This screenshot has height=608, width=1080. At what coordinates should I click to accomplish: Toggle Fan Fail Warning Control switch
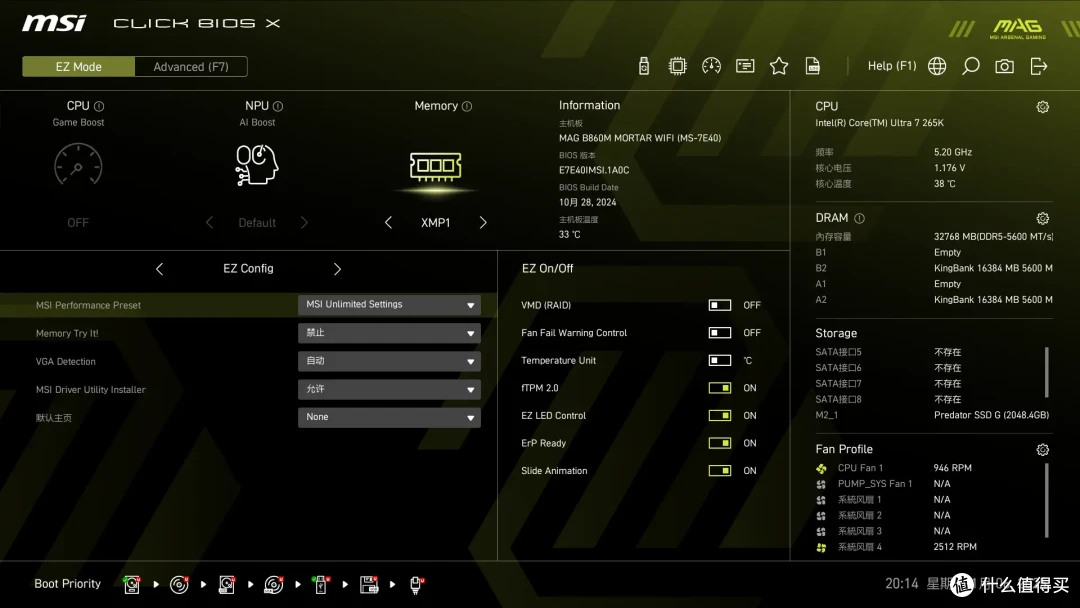(x=720, y=333)
